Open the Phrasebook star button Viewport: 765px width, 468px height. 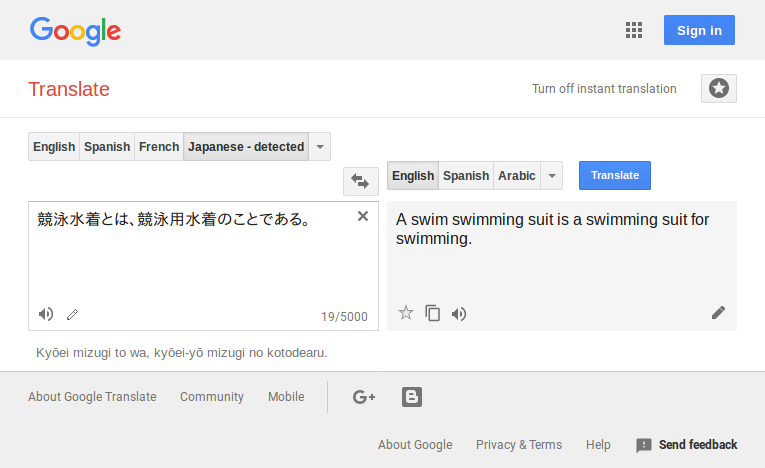719,88
